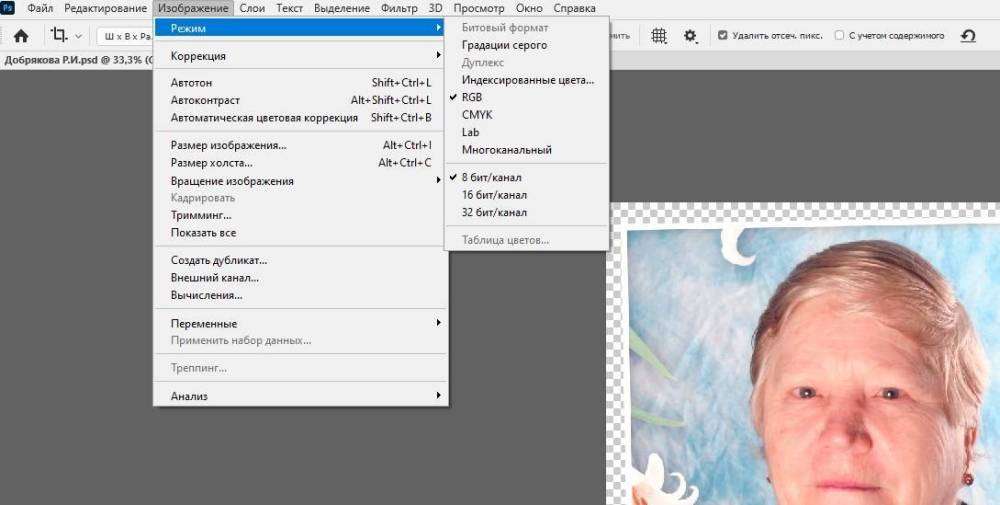Open the crop ratio preset dropdown

(x=125, y=36)
